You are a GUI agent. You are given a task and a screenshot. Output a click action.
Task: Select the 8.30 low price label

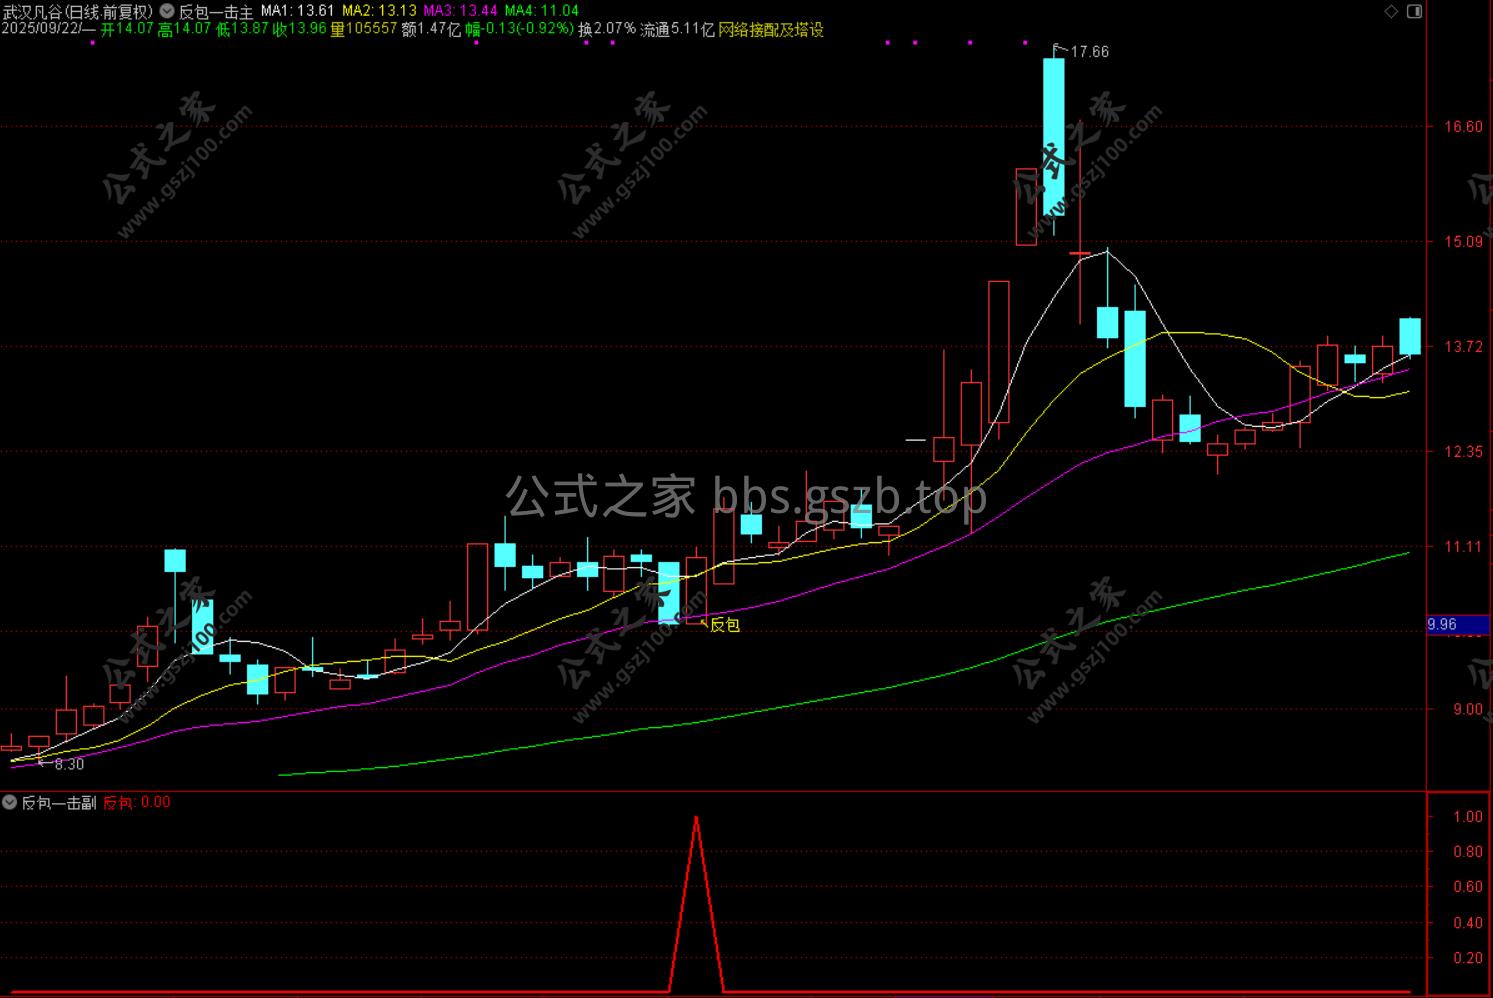coord(69,765)
